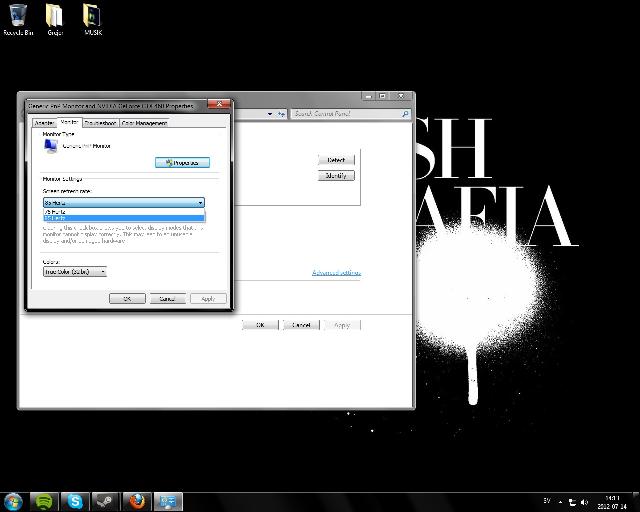640x512 pixels.
Task: Click the taskbar clock and date
Action: [612, 502]
